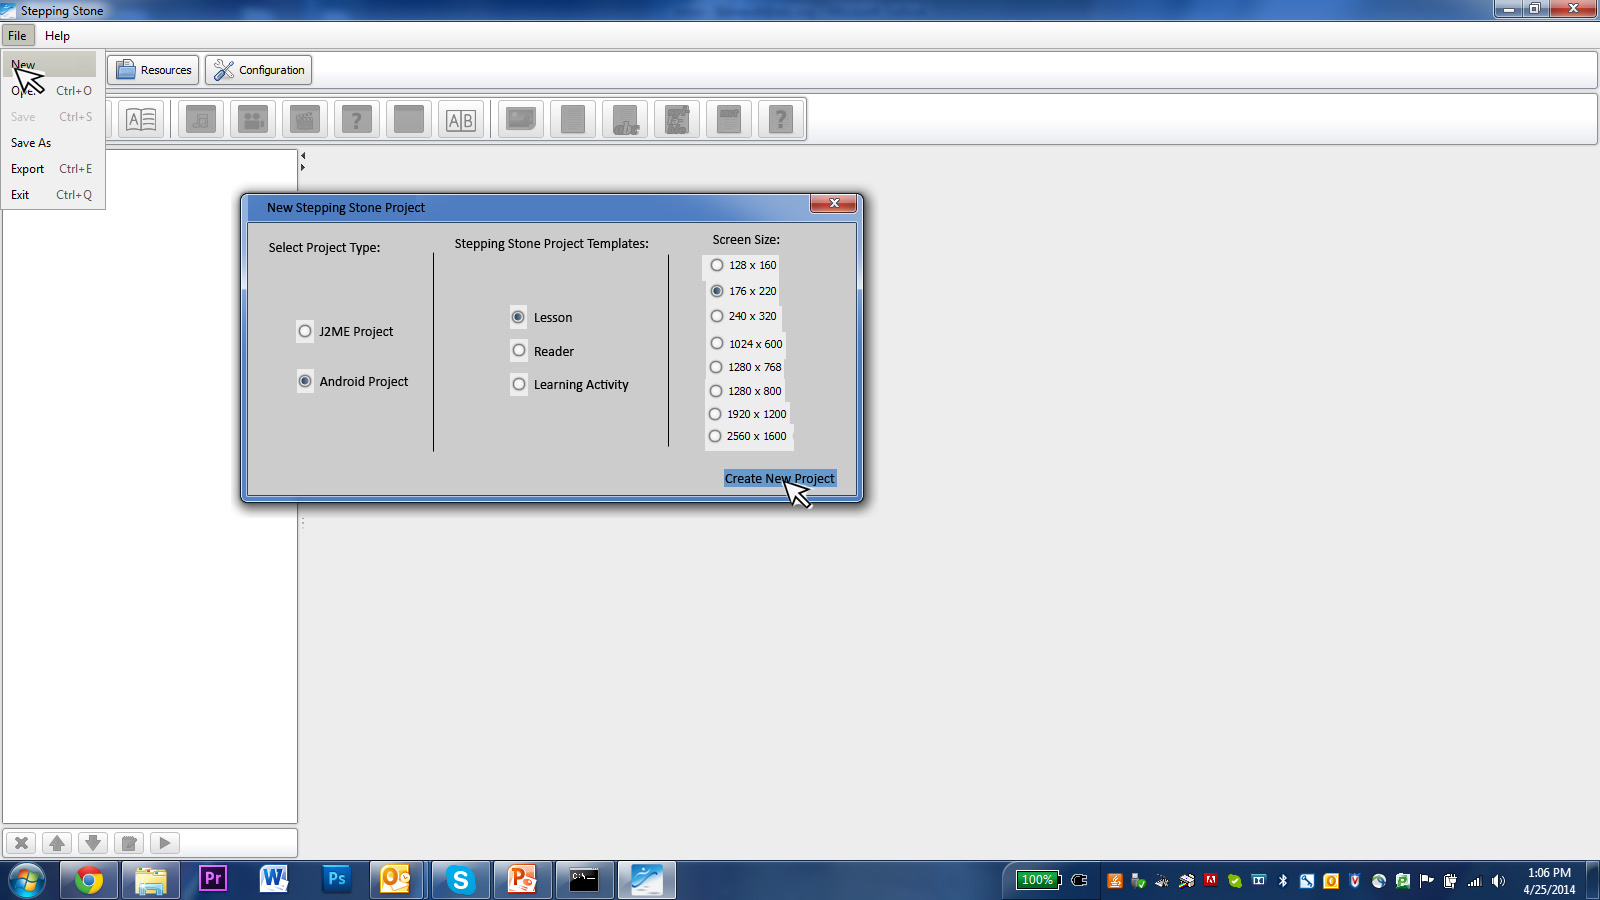
Task: Open the Windows Start menu
Action: (27, 880)
